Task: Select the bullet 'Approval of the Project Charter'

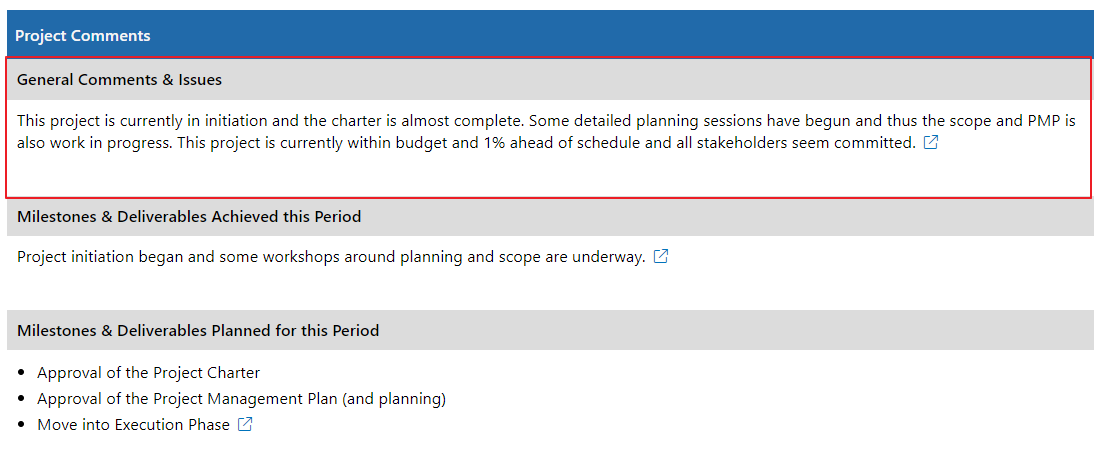Action: tap(149, 373)
